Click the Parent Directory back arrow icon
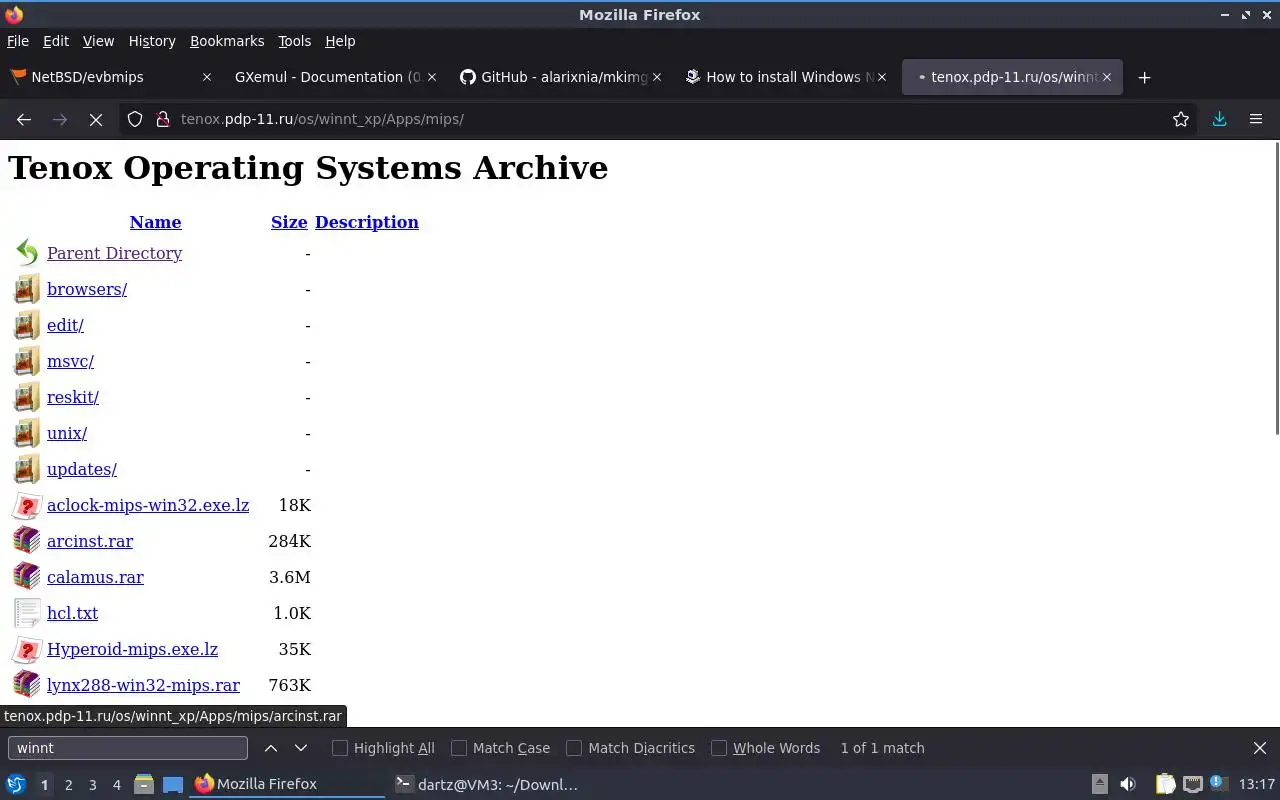 tap(27, 253)
